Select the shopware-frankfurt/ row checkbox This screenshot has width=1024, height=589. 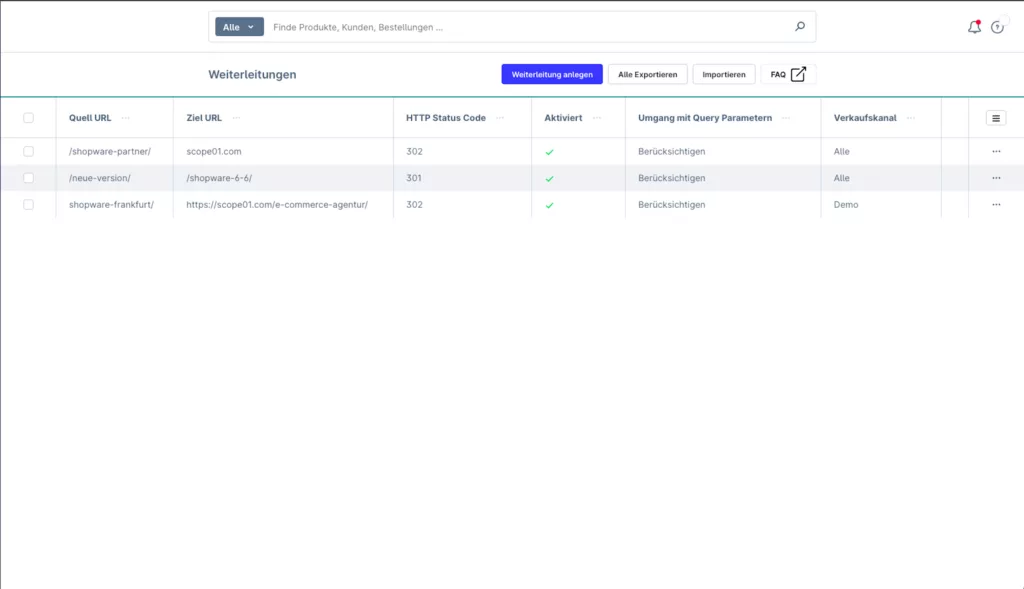tap(28, 205)
